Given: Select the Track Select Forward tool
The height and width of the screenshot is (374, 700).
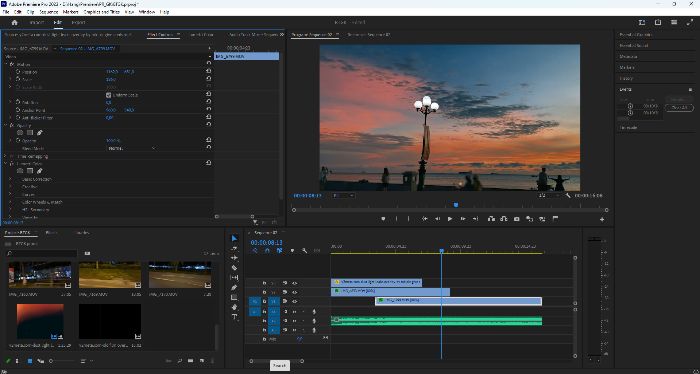Looking at the screenshot, I should click(234, 248).
